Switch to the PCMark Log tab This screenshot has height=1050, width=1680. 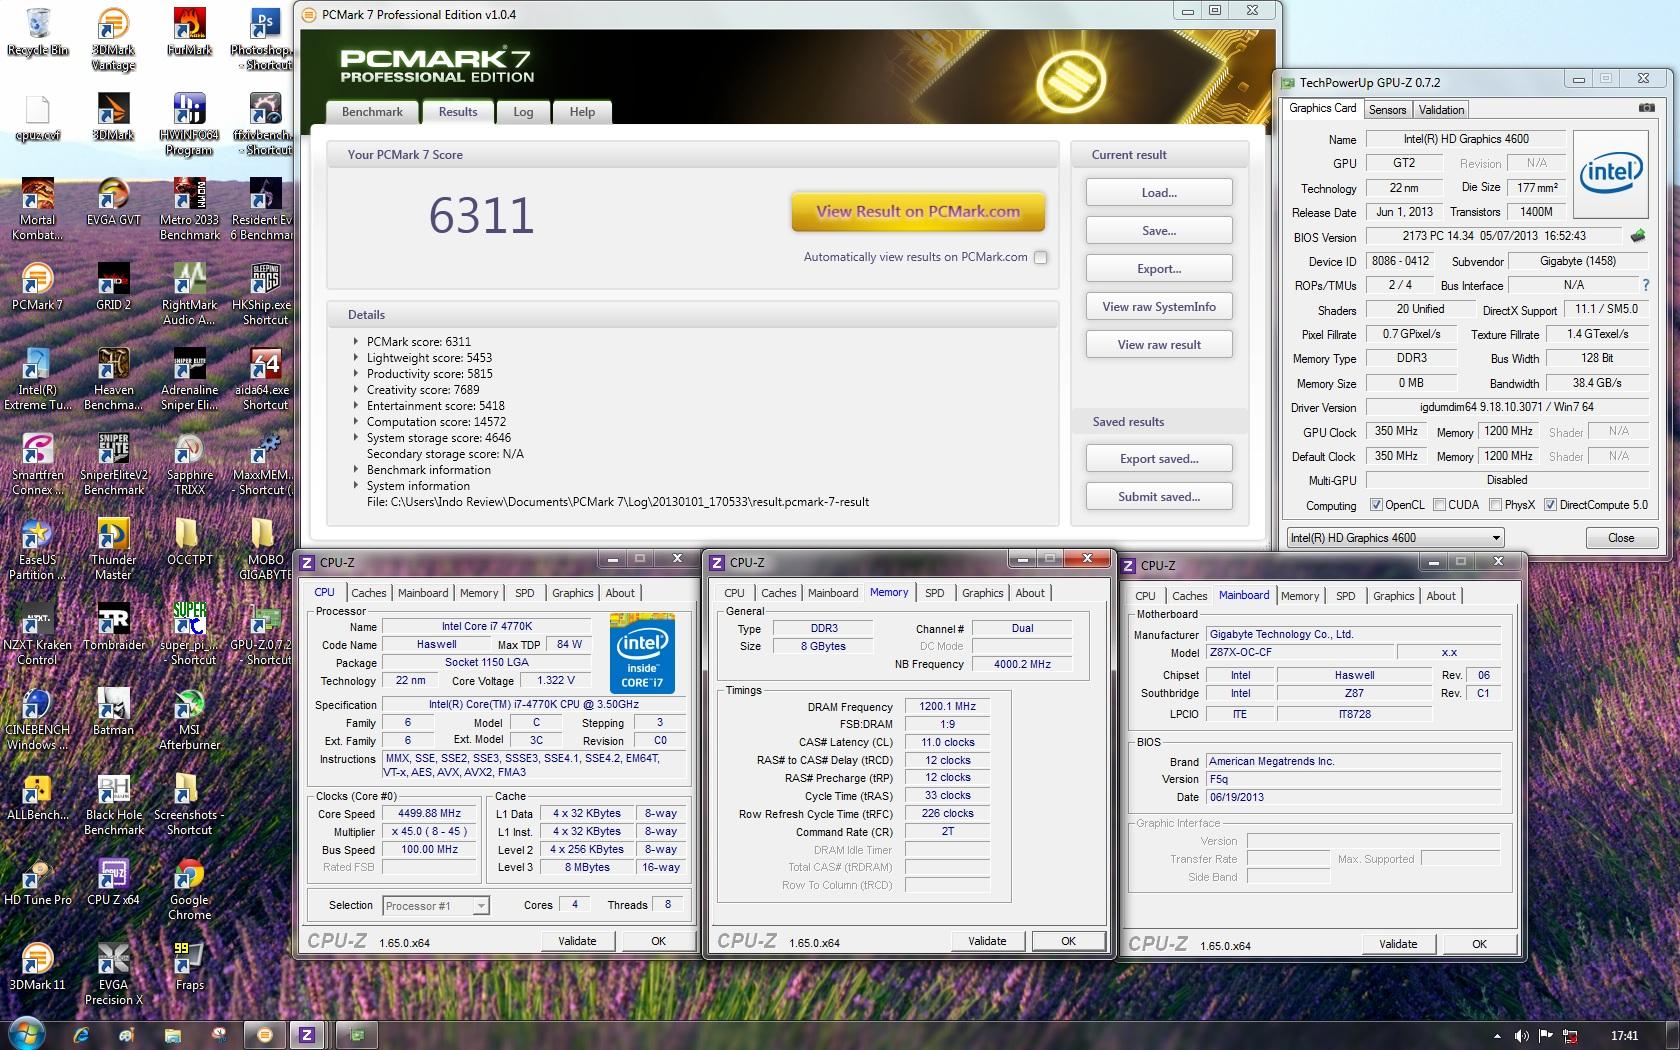coord(523,112)
